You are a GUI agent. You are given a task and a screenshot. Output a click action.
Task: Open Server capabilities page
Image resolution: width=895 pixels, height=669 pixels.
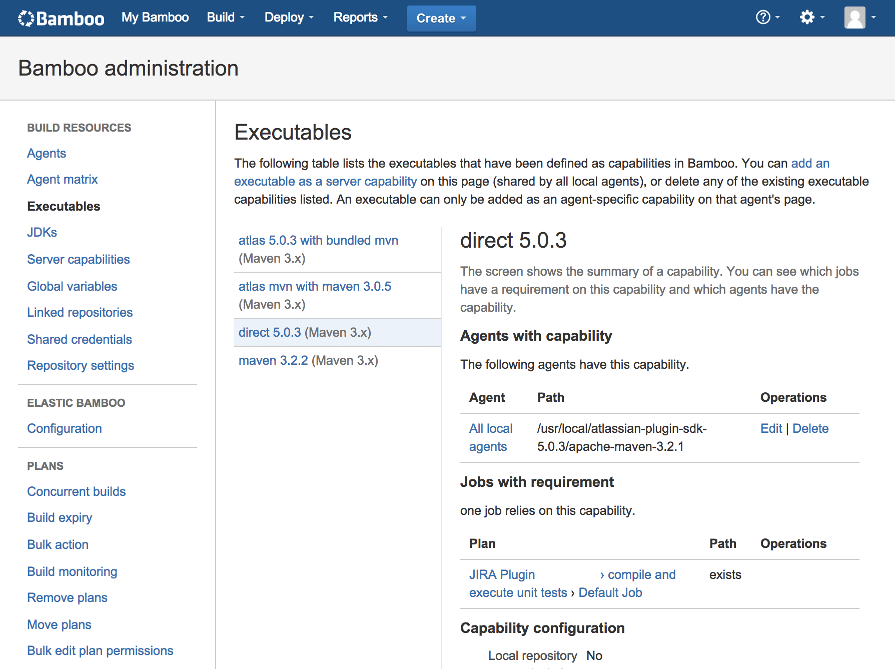click(x=78, y=259)
